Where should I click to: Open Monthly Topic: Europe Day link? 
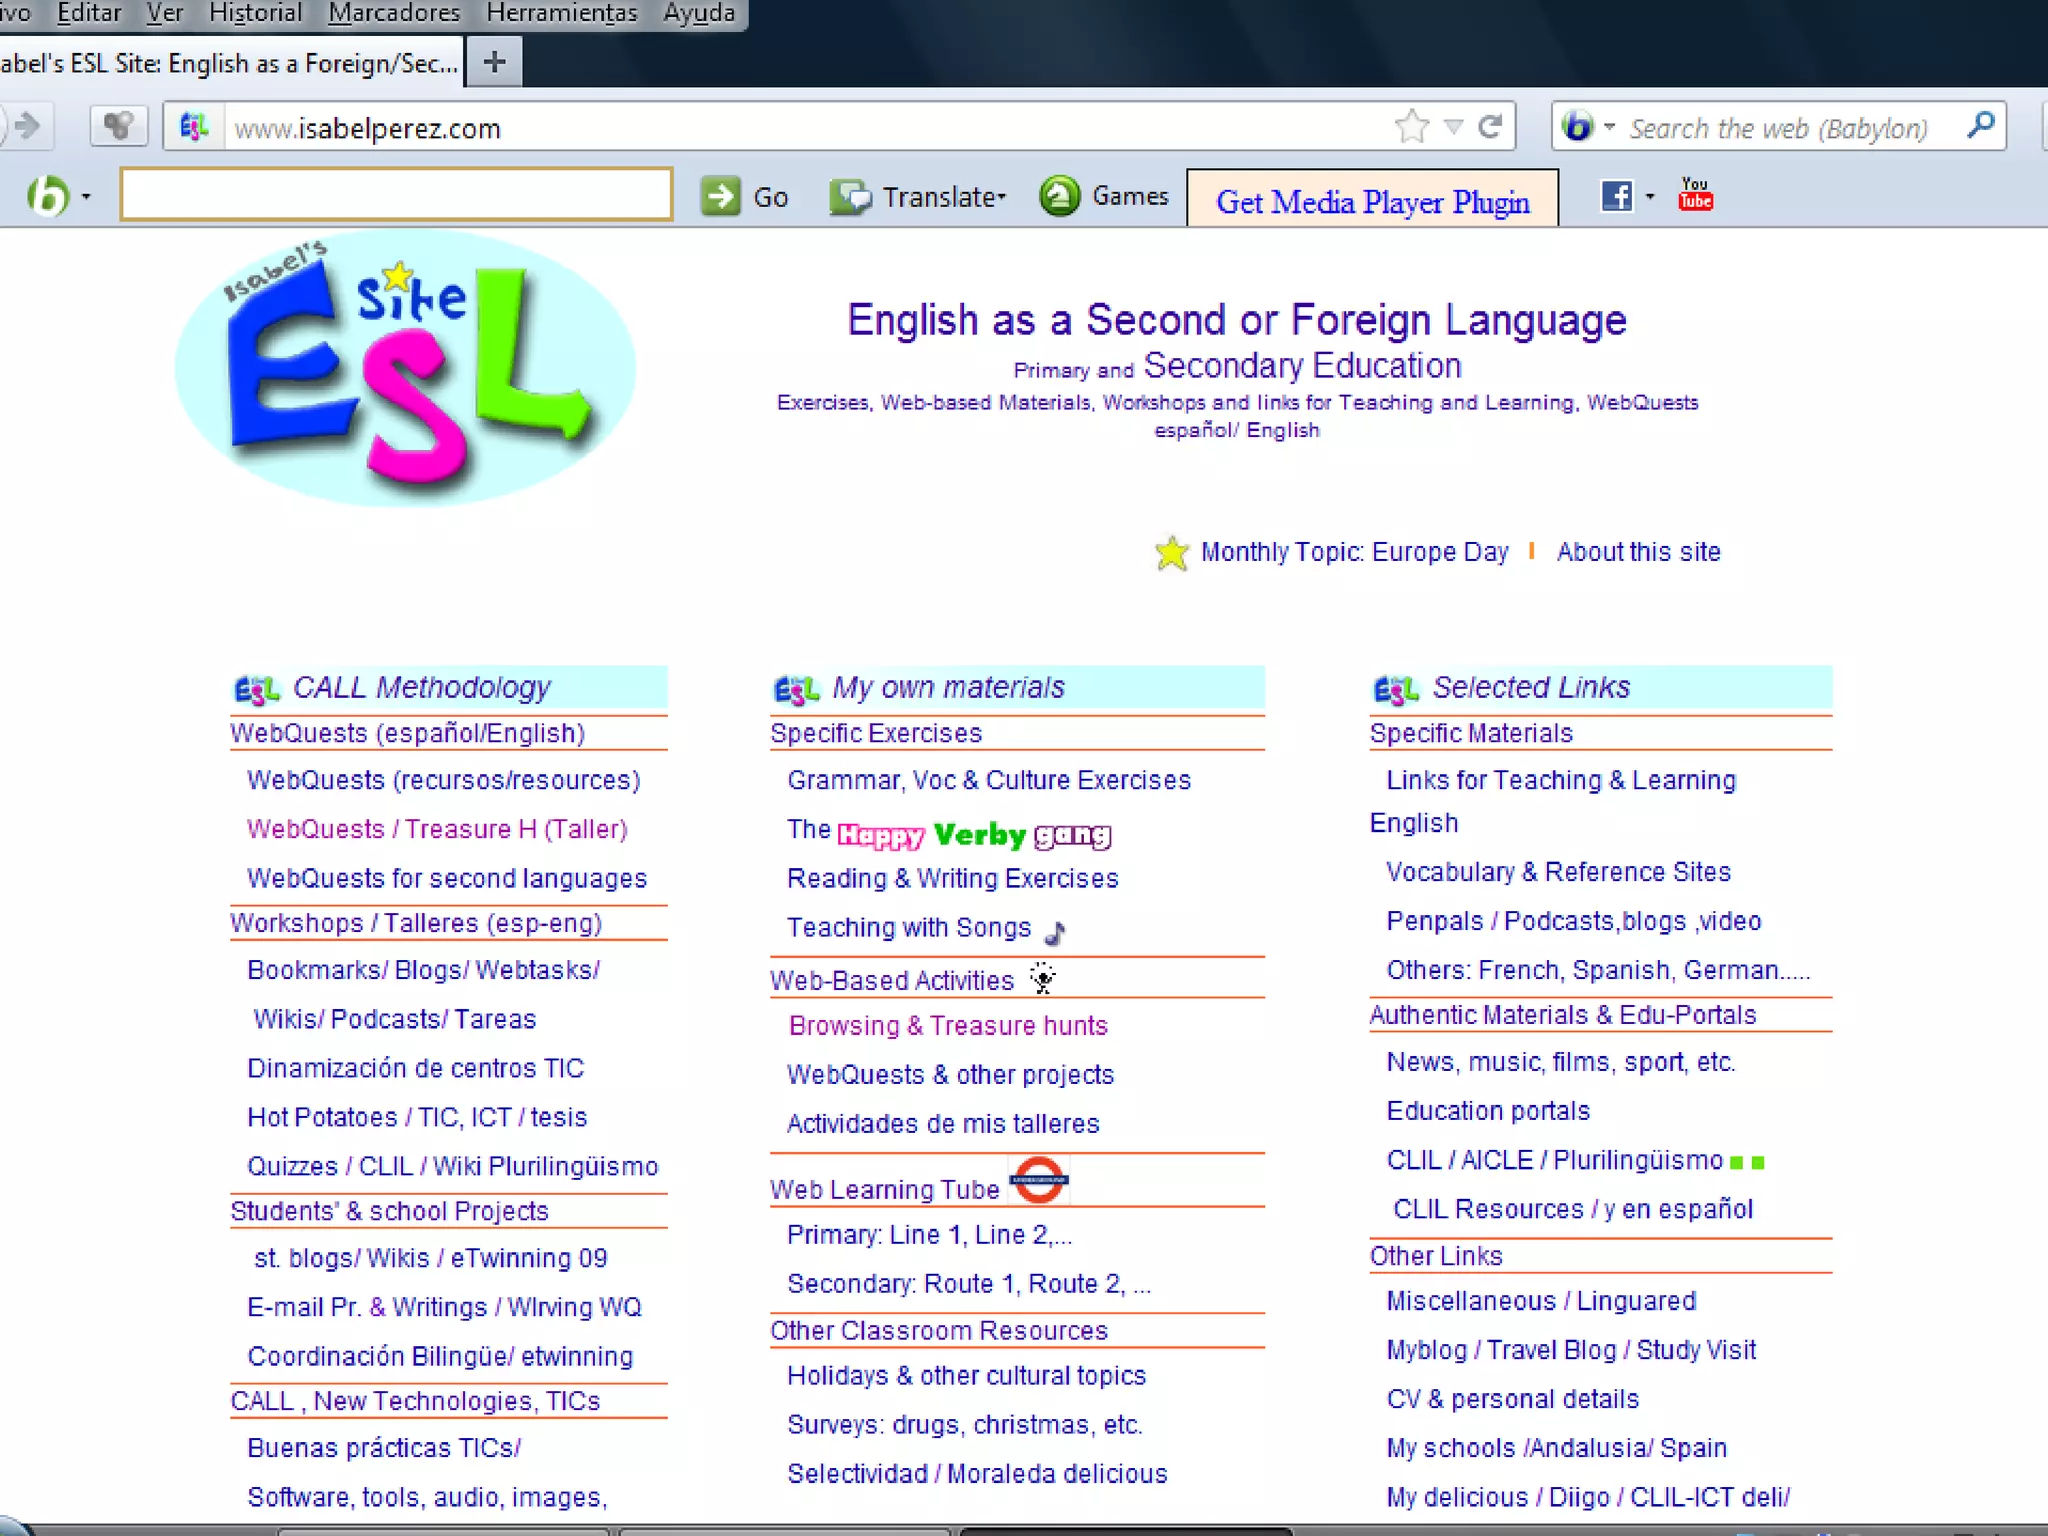click(x=1354, y=552)
